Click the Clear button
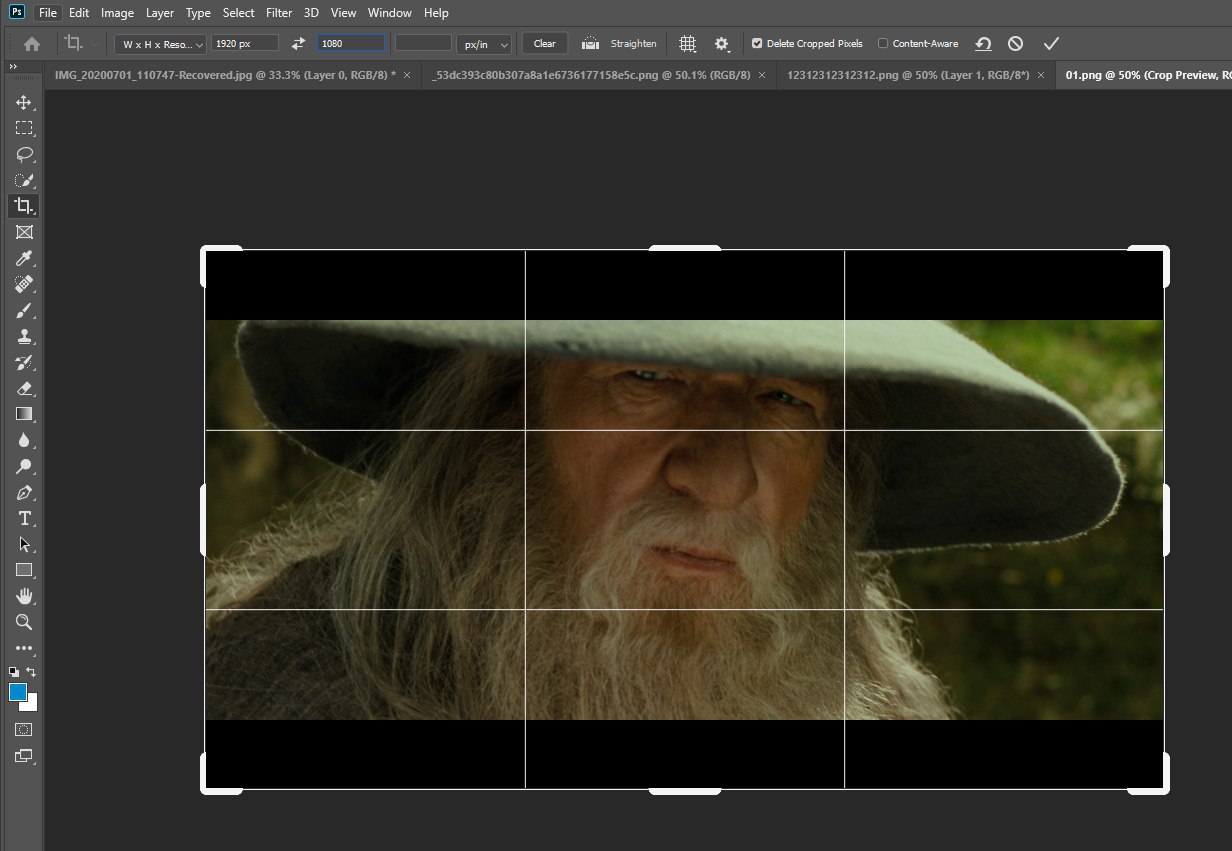The width and height of the screenshot is (1232, 851). pos(545,44)
